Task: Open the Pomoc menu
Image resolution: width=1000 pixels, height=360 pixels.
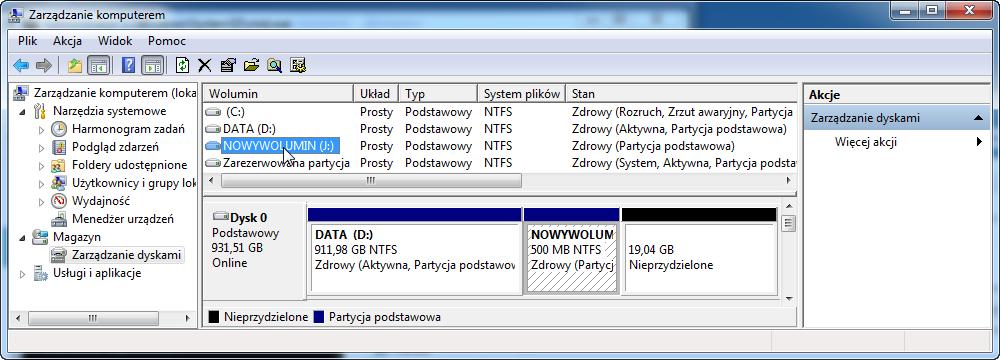Action: 167,41
